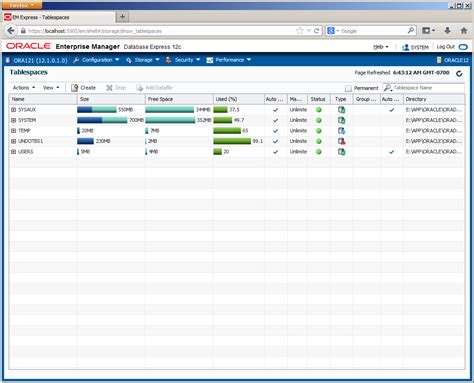474x383 pixels.
Task: Sort by the Used (%) column header
Action: (x=238, y=99)
